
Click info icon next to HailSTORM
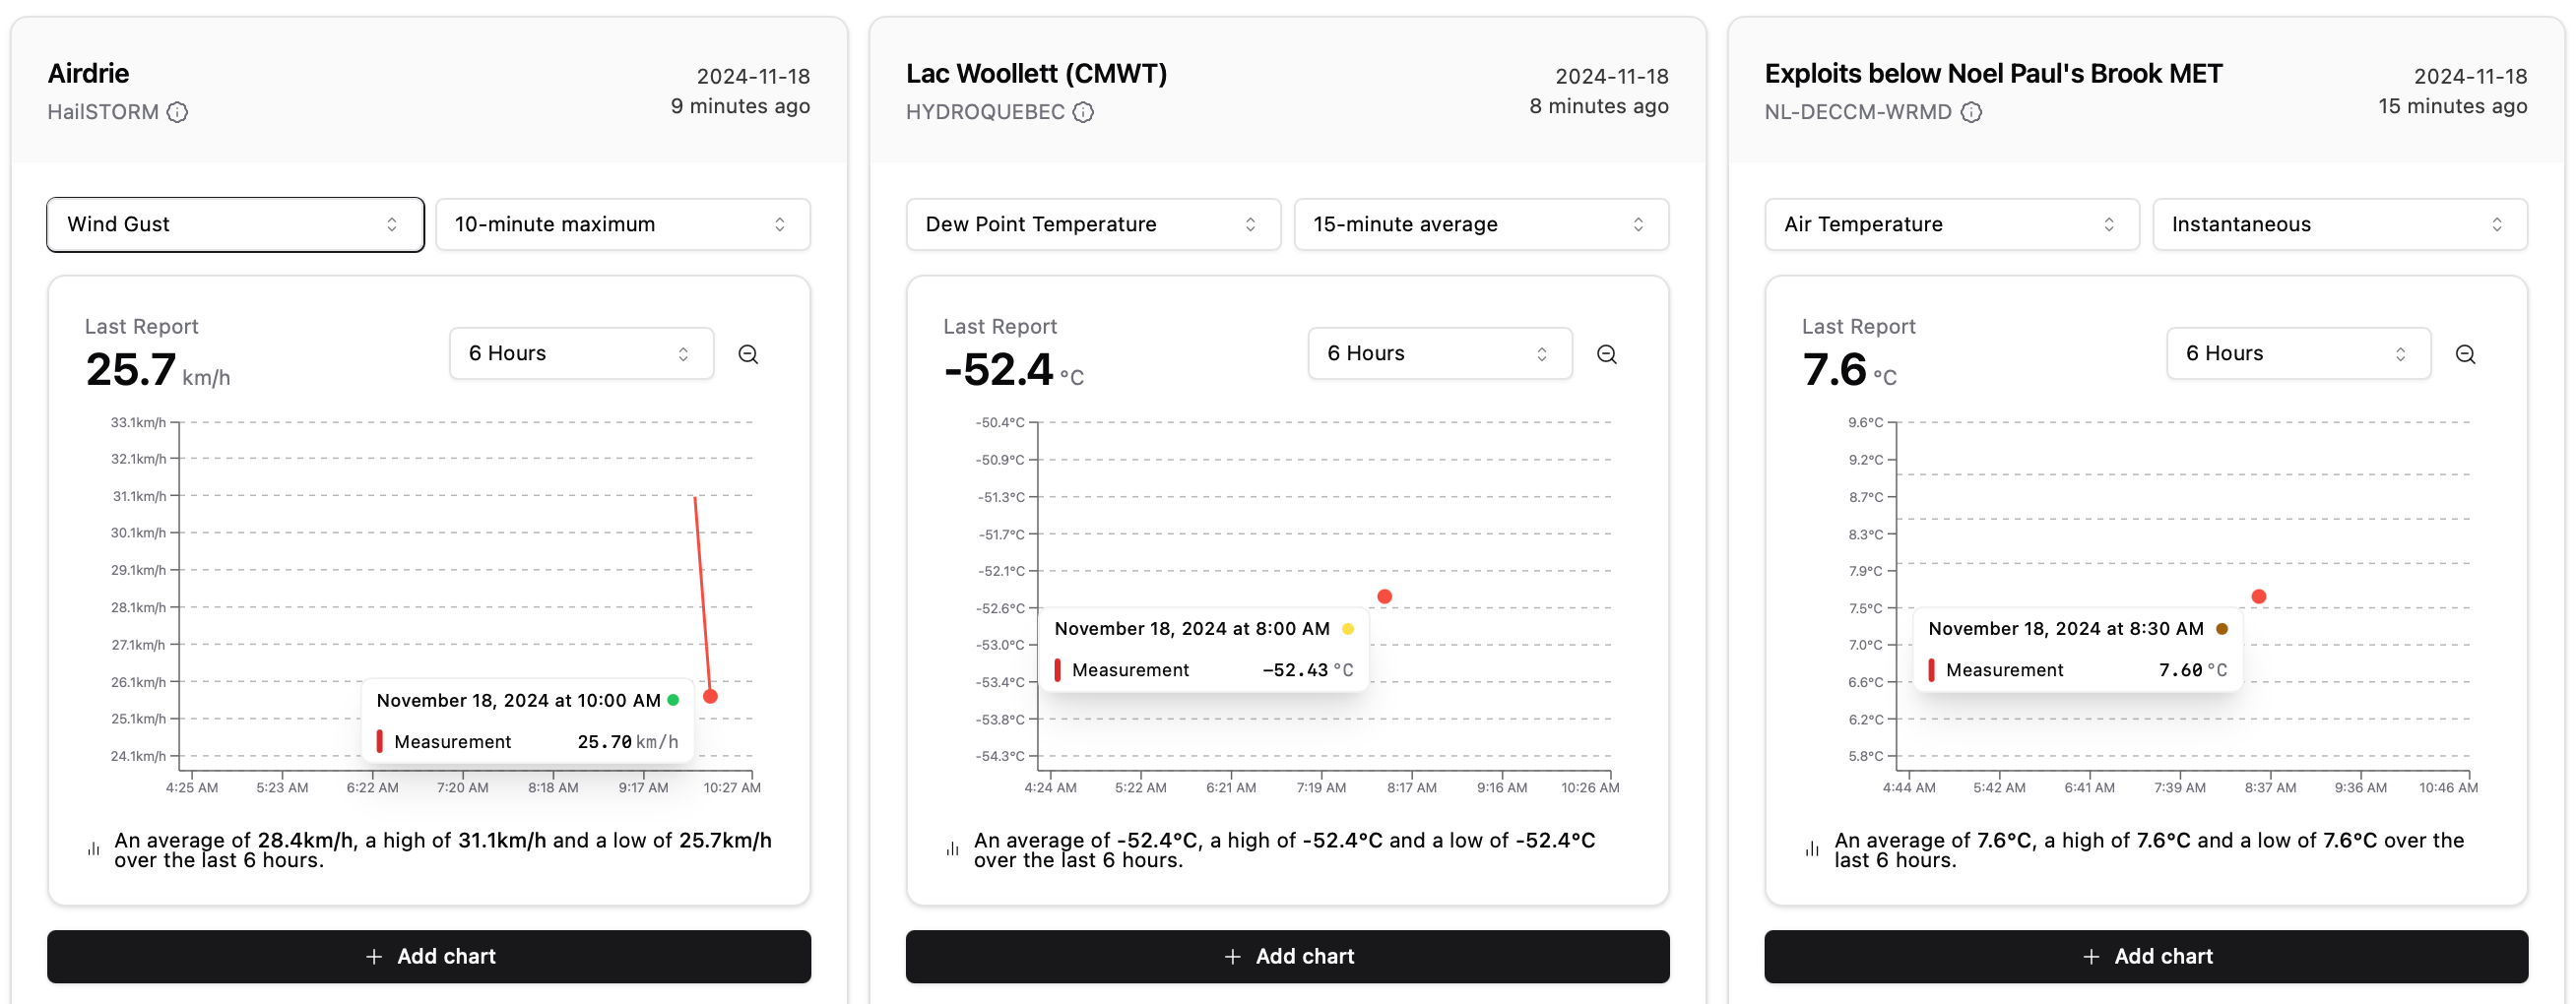point(177,112)
